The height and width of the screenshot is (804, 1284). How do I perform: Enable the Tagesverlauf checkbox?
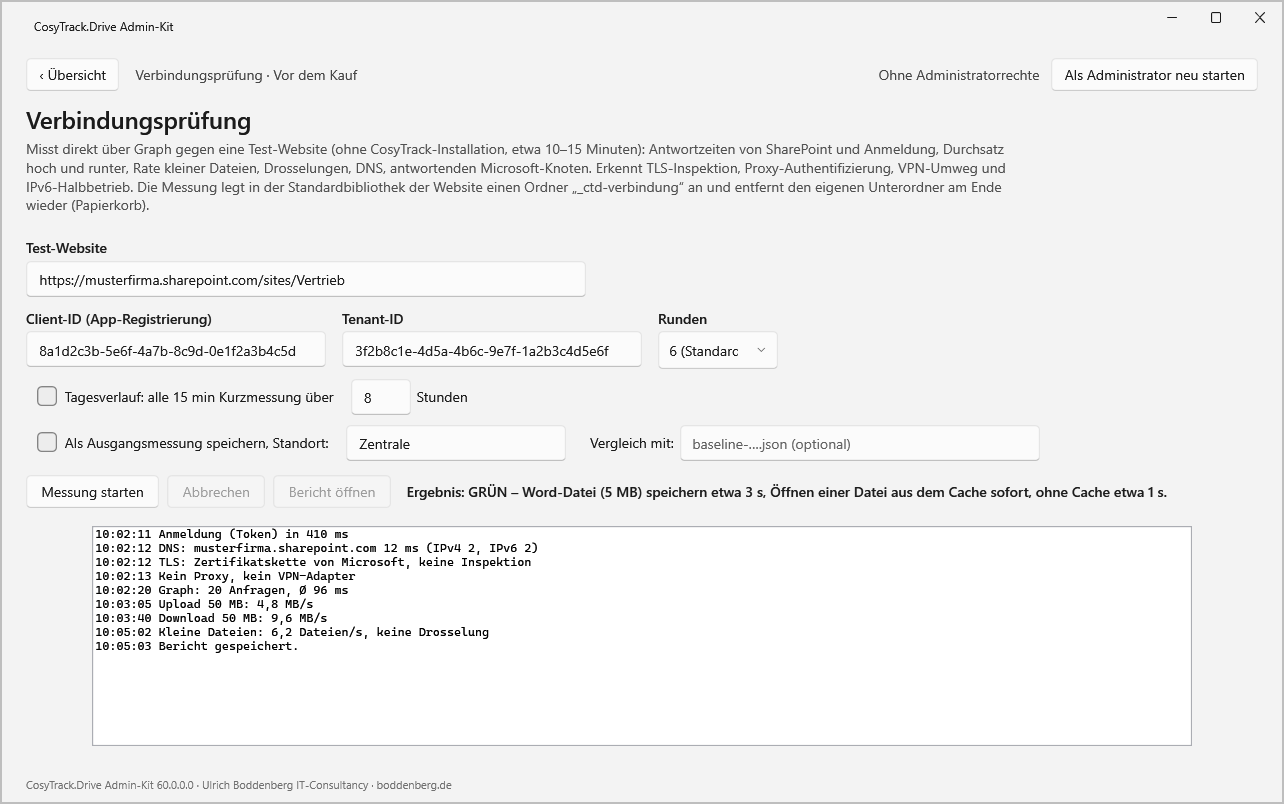[x=47, y=396]
